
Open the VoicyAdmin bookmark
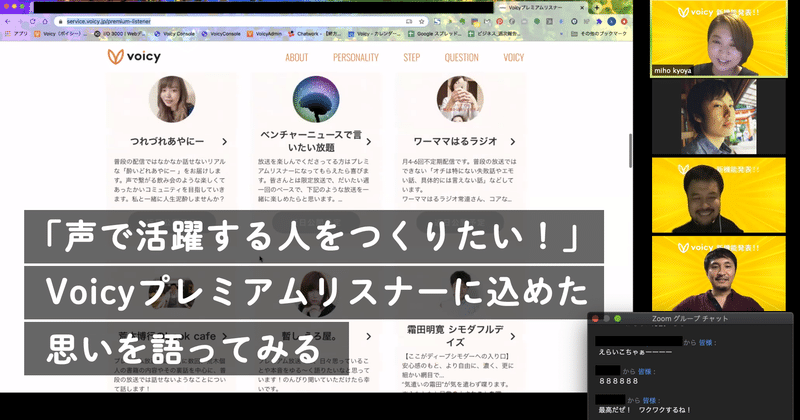coord(264,34)
